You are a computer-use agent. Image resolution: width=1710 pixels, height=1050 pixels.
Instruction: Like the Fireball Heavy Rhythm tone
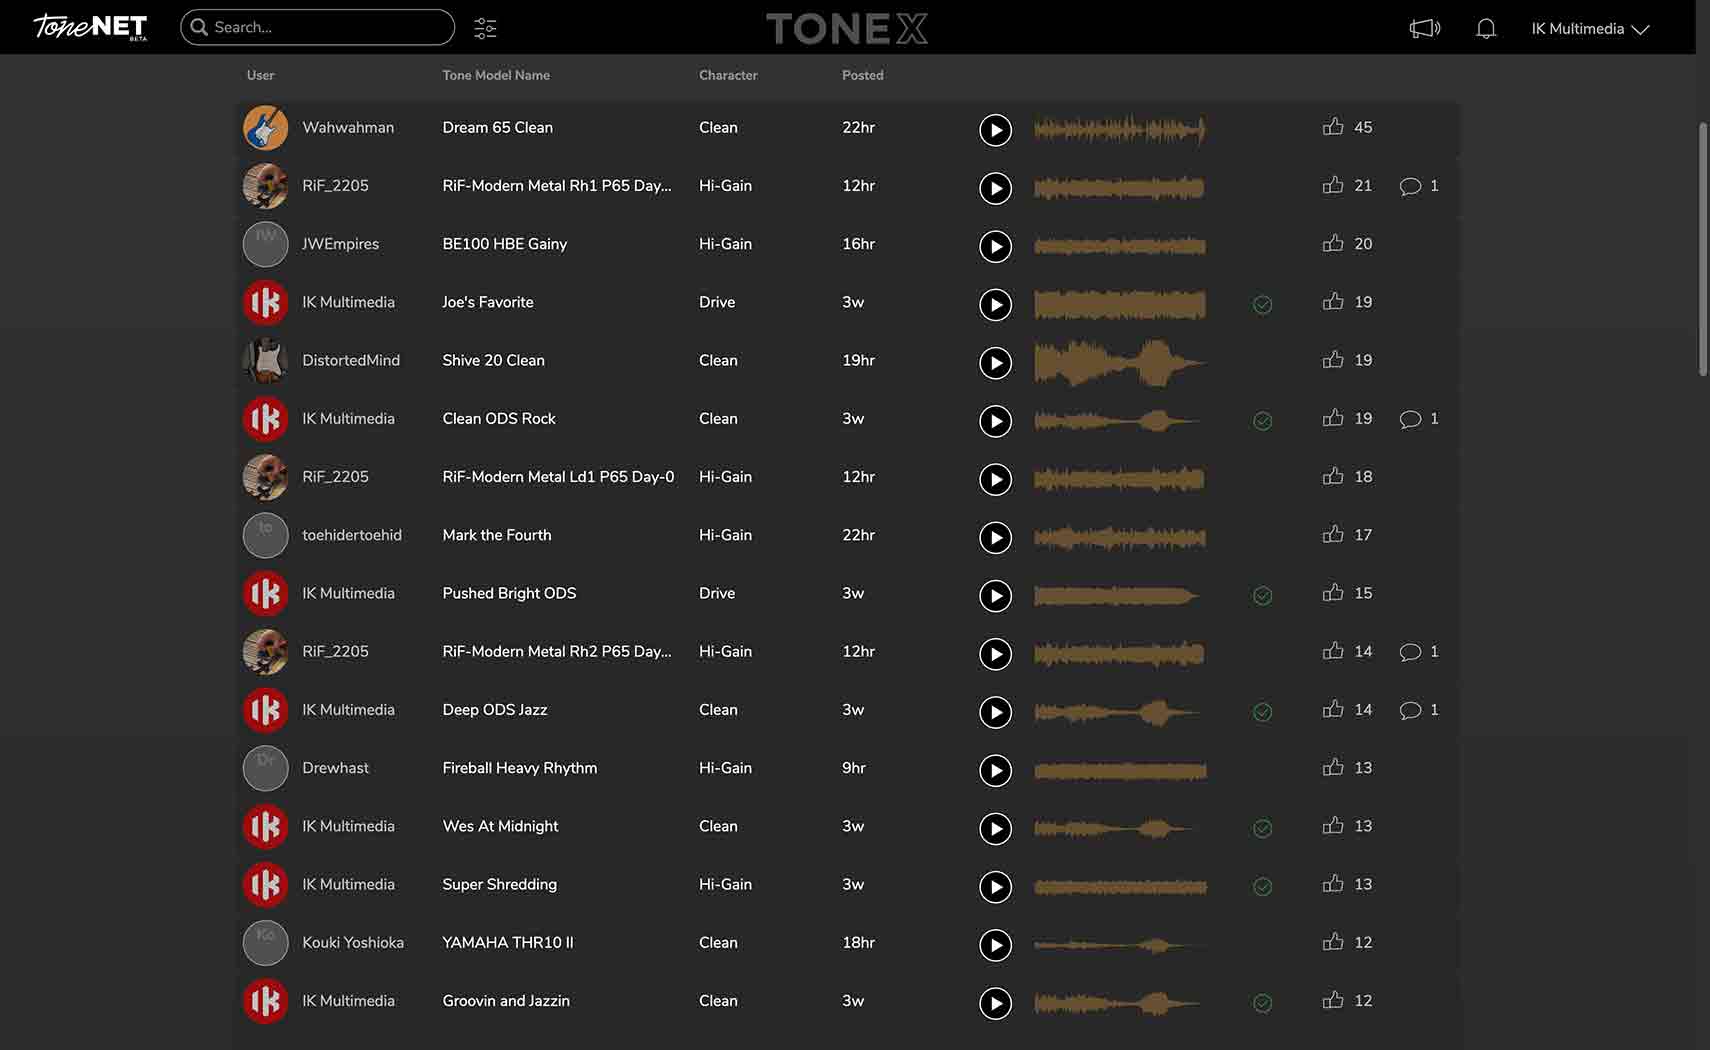click(1333, 767)
